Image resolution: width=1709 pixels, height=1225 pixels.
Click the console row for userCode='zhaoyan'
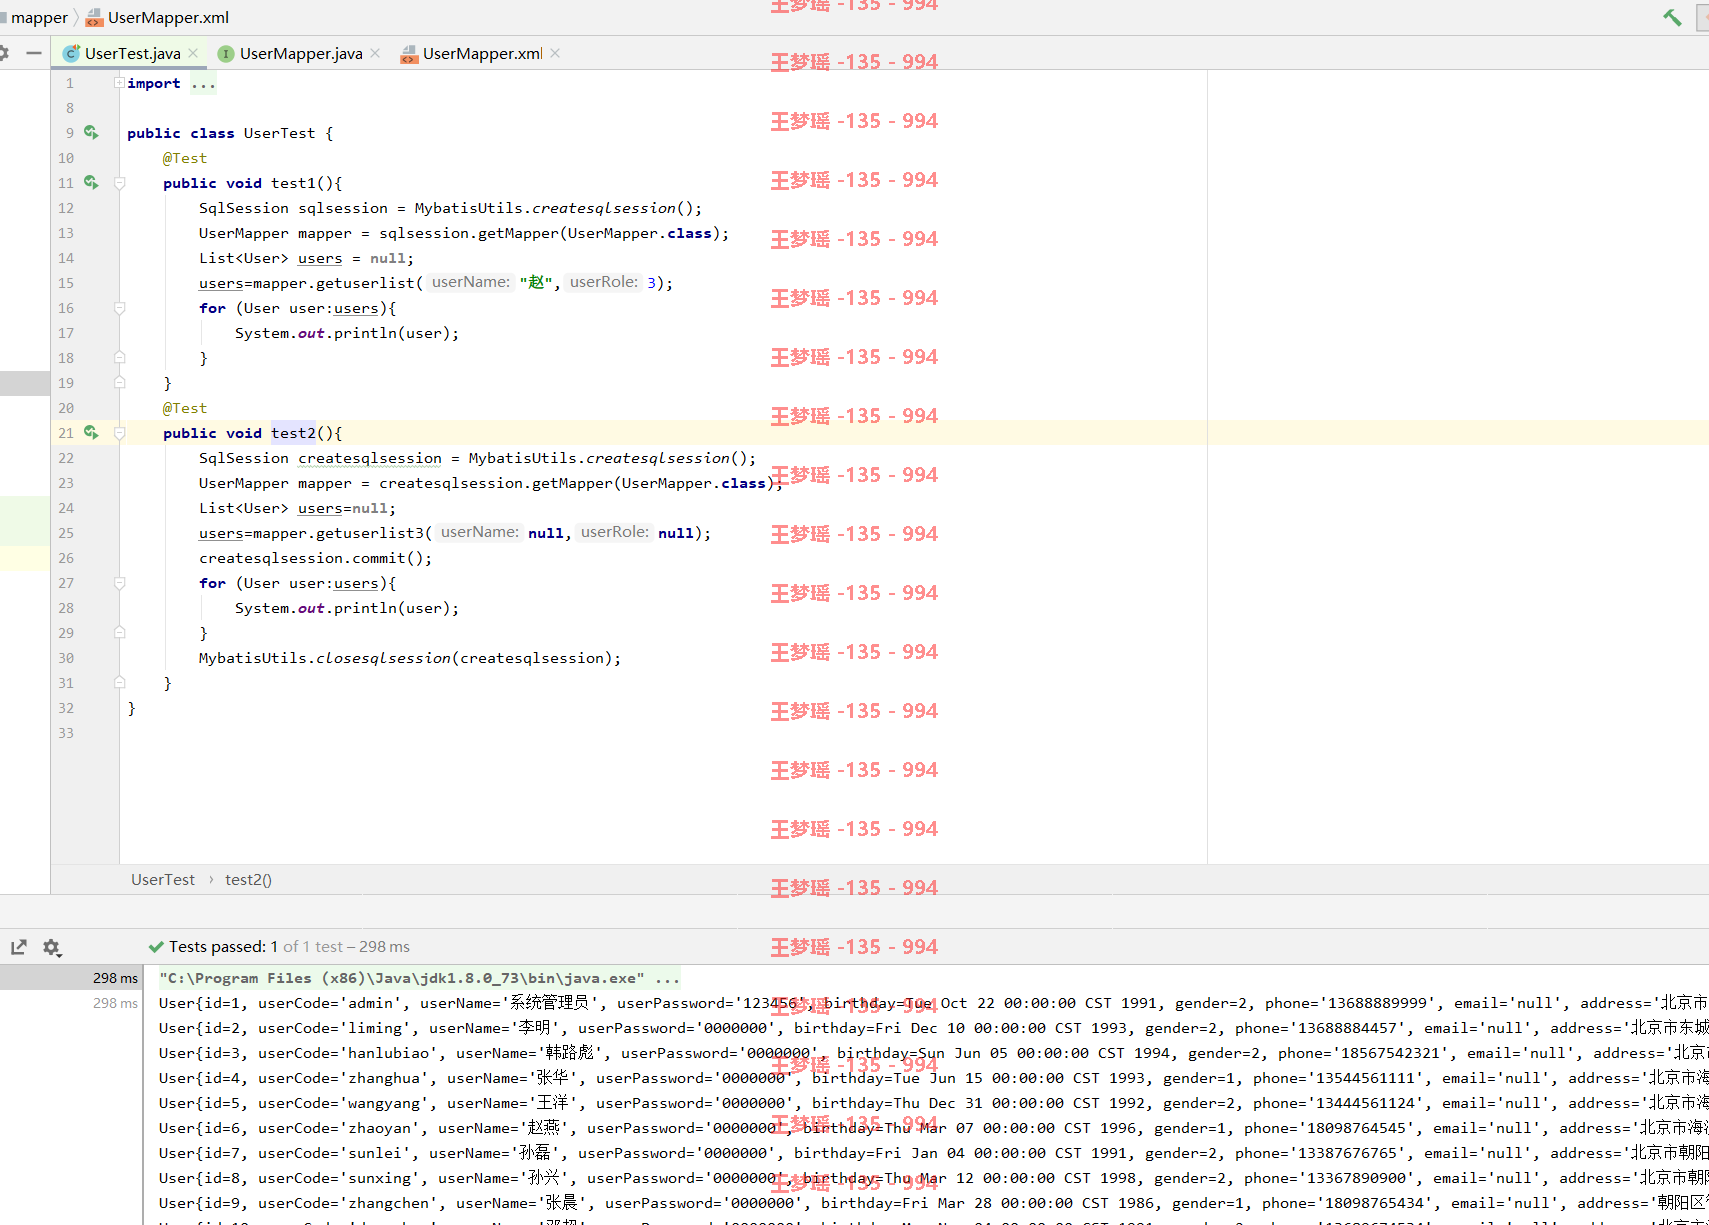pyautogui.click(x=933, y=1128)
